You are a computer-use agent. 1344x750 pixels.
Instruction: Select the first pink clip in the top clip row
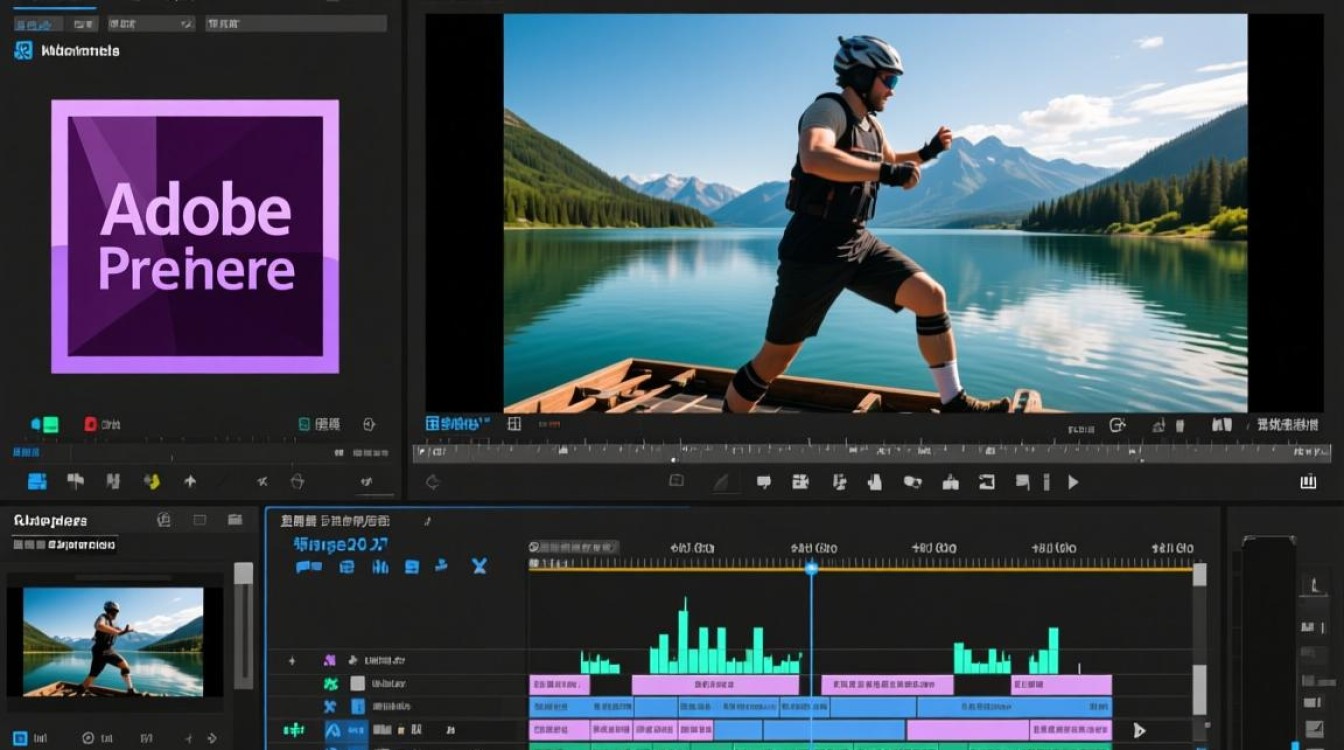559,685
